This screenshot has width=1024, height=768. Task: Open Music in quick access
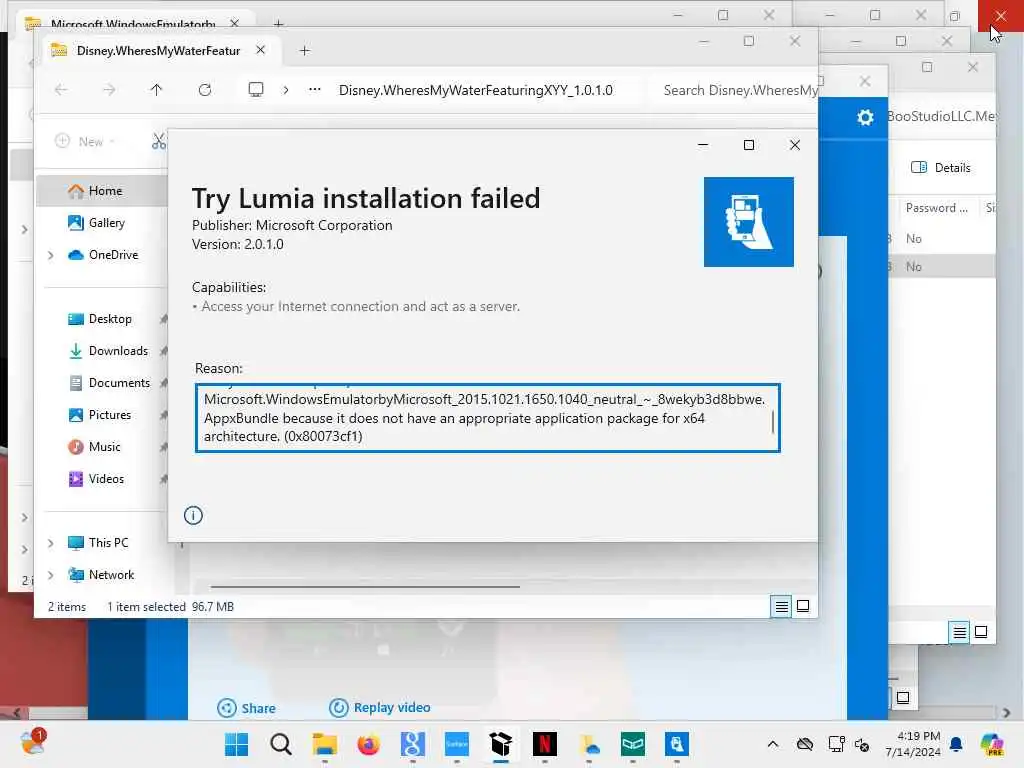[102, 447]
